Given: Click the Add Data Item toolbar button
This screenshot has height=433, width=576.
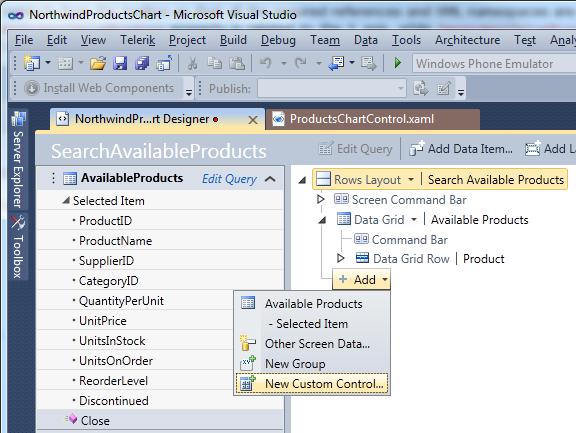Looking at the screenshot, I should [461, 149].
